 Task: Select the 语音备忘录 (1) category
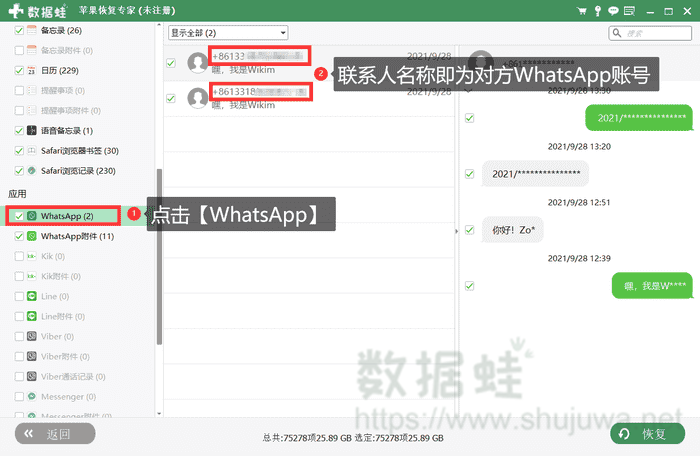[x=67, y=130]
